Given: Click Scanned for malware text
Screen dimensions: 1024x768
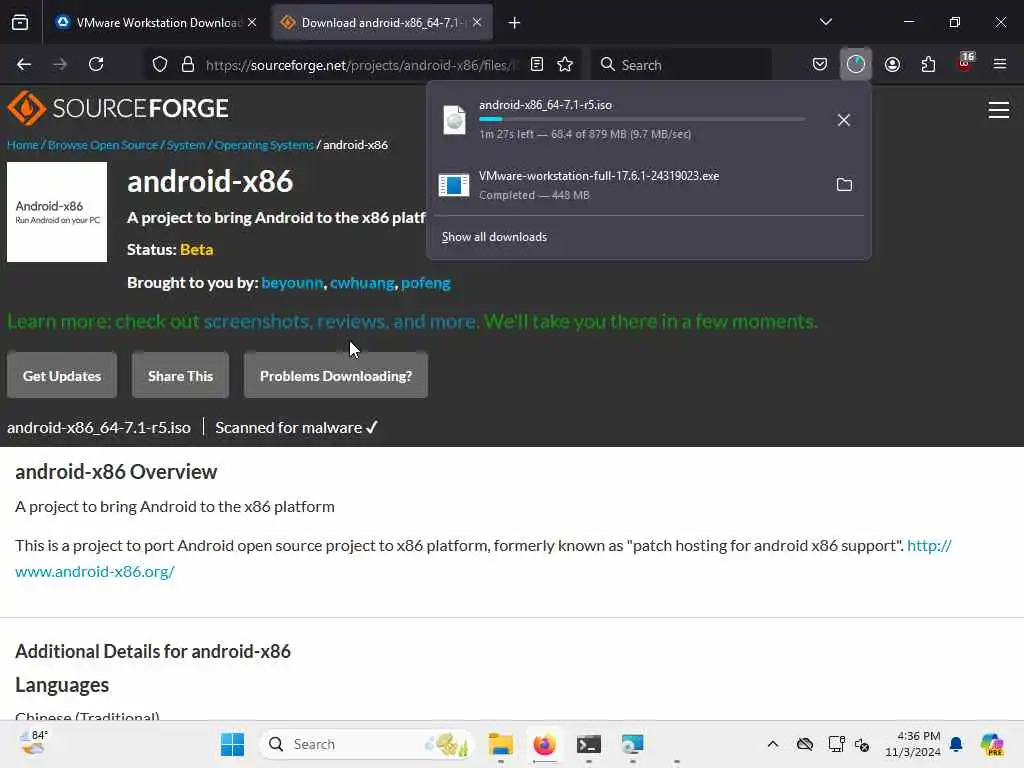Looking at the screenshot, I should pyautogui.click(x=296, y=428).
